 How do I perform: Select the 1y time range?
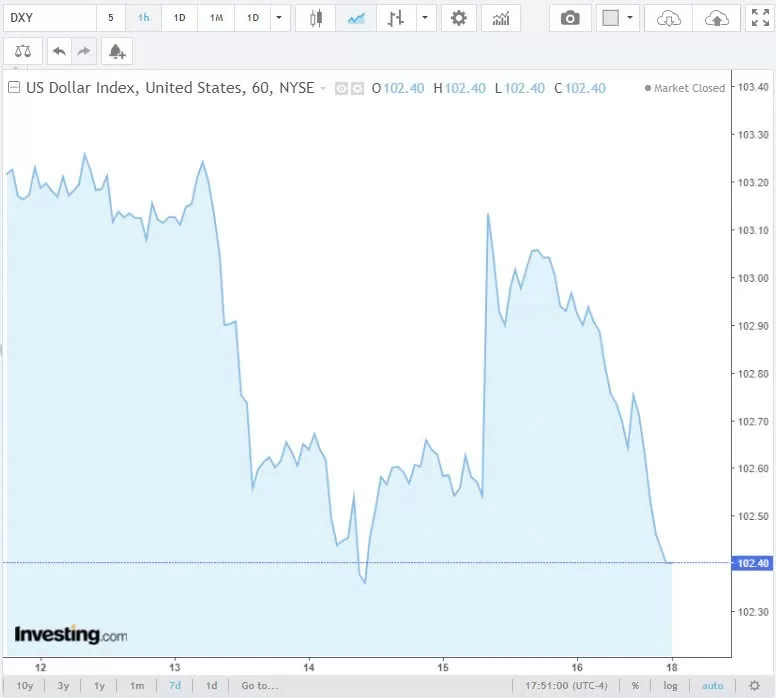pyautogui.click(x=99, y=686)
